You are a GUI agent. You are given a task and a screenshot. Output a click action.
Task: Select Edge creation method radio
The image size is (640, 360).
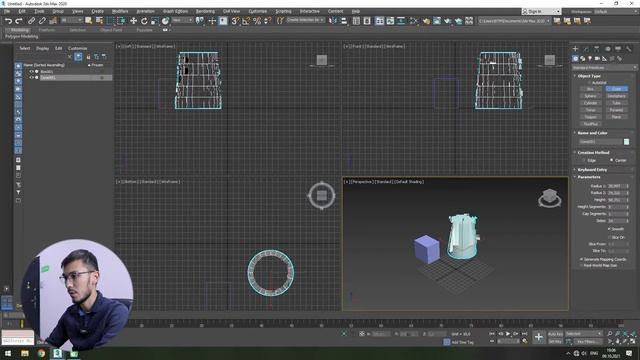coord(584,160)
